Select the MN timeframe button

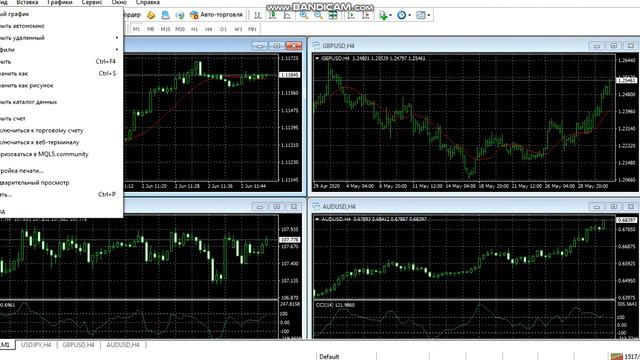pyautogui.click(x=252, y=29)
